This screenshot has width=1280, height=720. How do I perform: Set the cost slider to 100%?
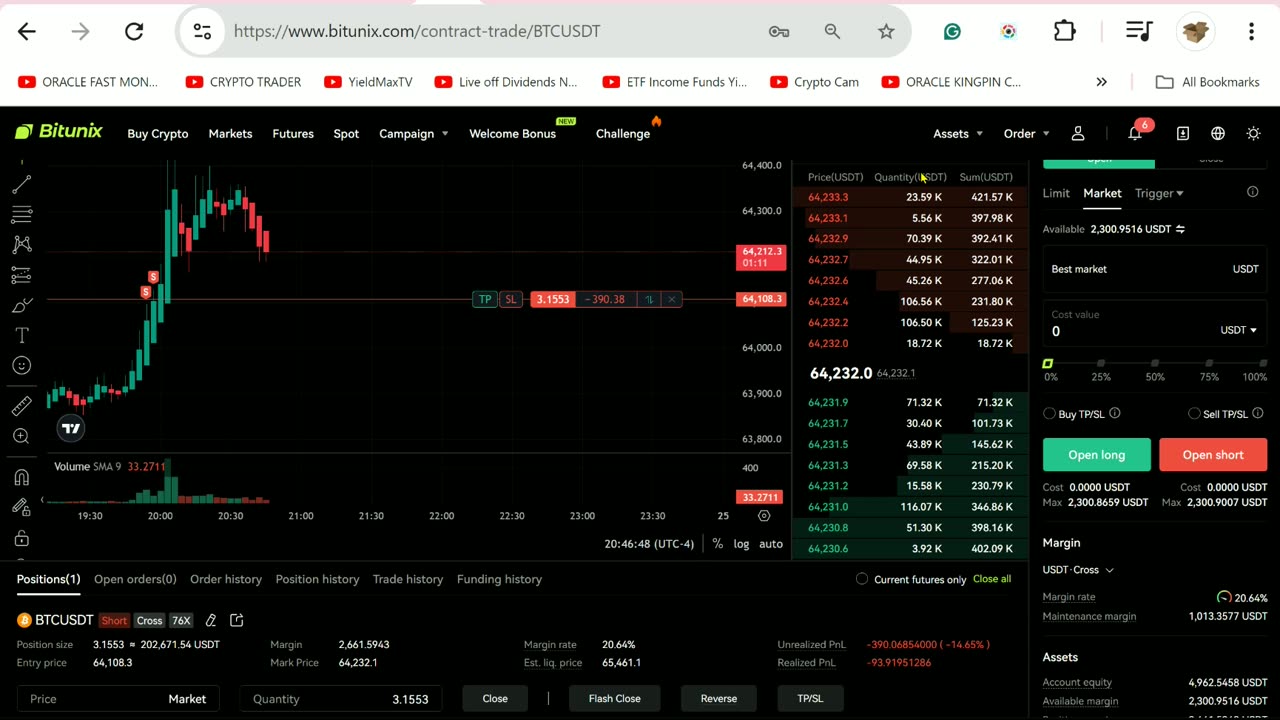point(1262,364)
